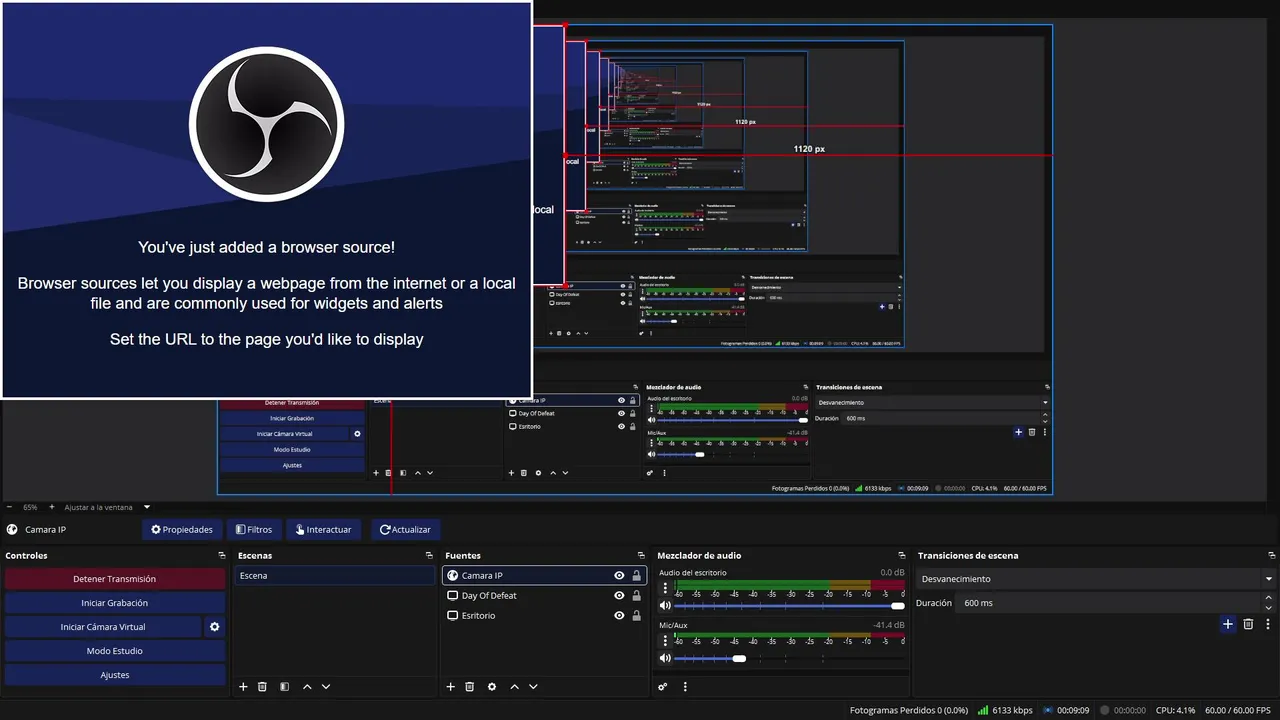Remove selected scene with Escenas trash icon

pos(262,687)
